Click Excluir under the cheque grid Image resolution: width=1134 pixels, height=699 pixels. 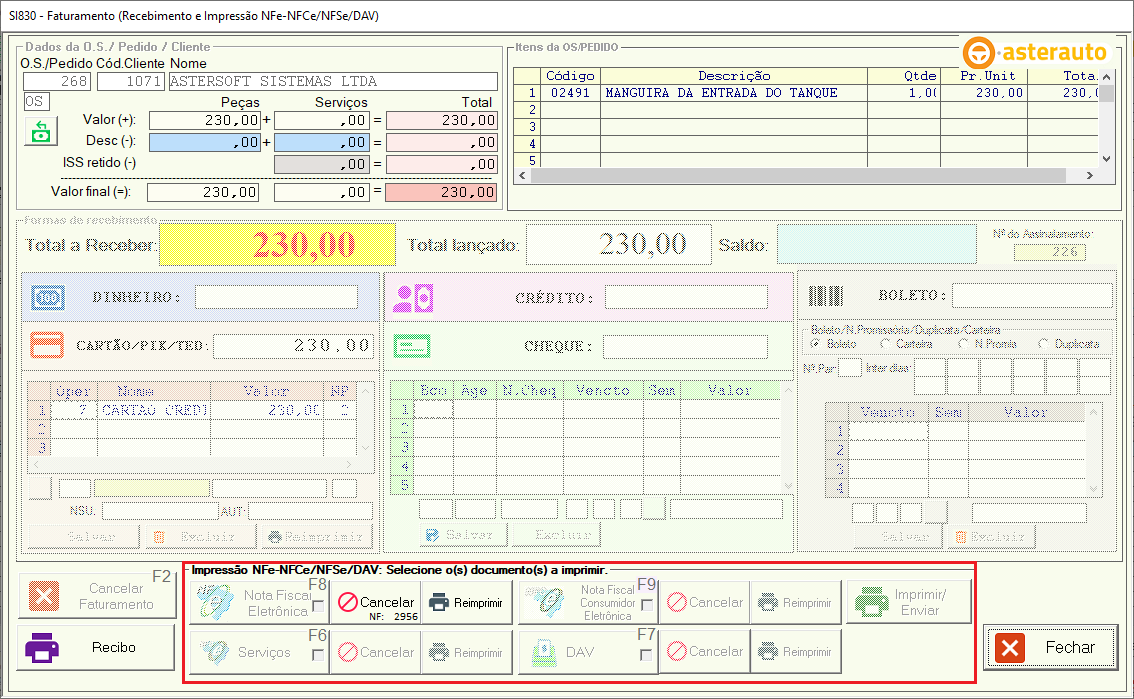(556, 535)
